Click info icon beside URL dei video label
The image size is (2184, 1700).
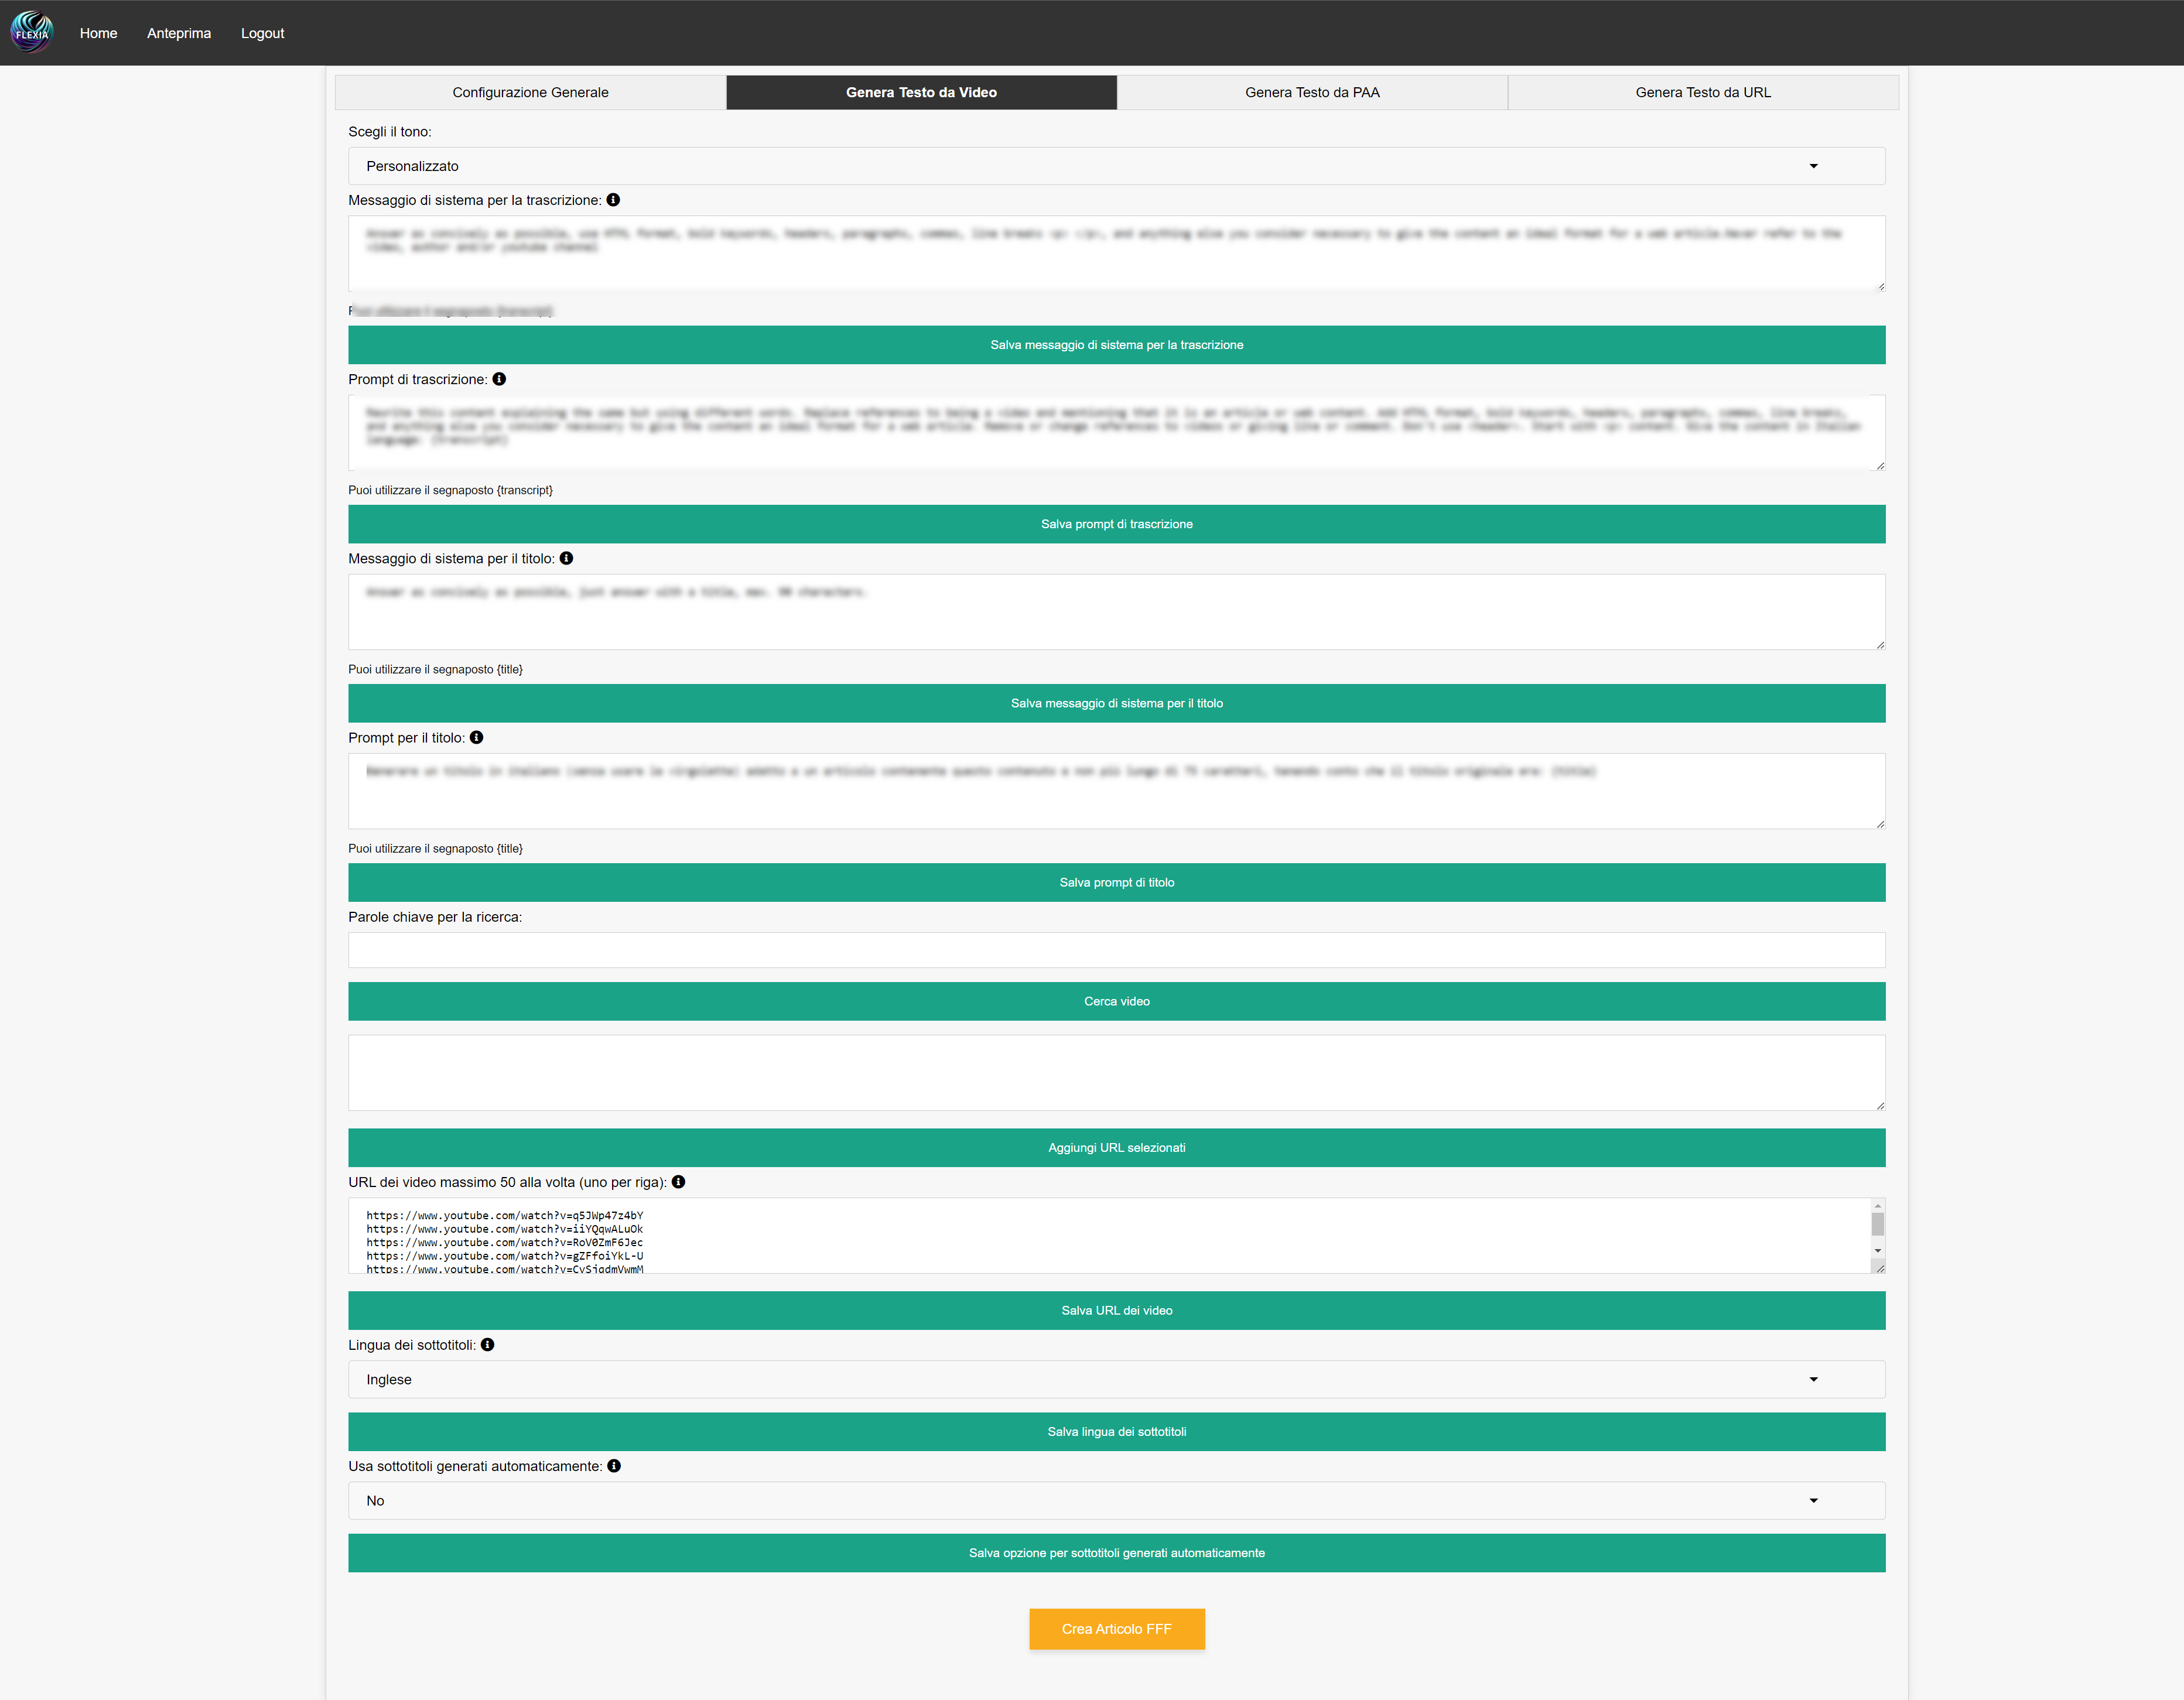(678, 1182)
